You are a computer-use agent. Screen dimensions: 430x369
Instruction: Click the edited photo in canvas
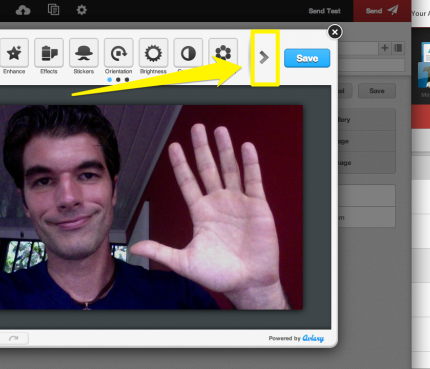pos(151,207)
